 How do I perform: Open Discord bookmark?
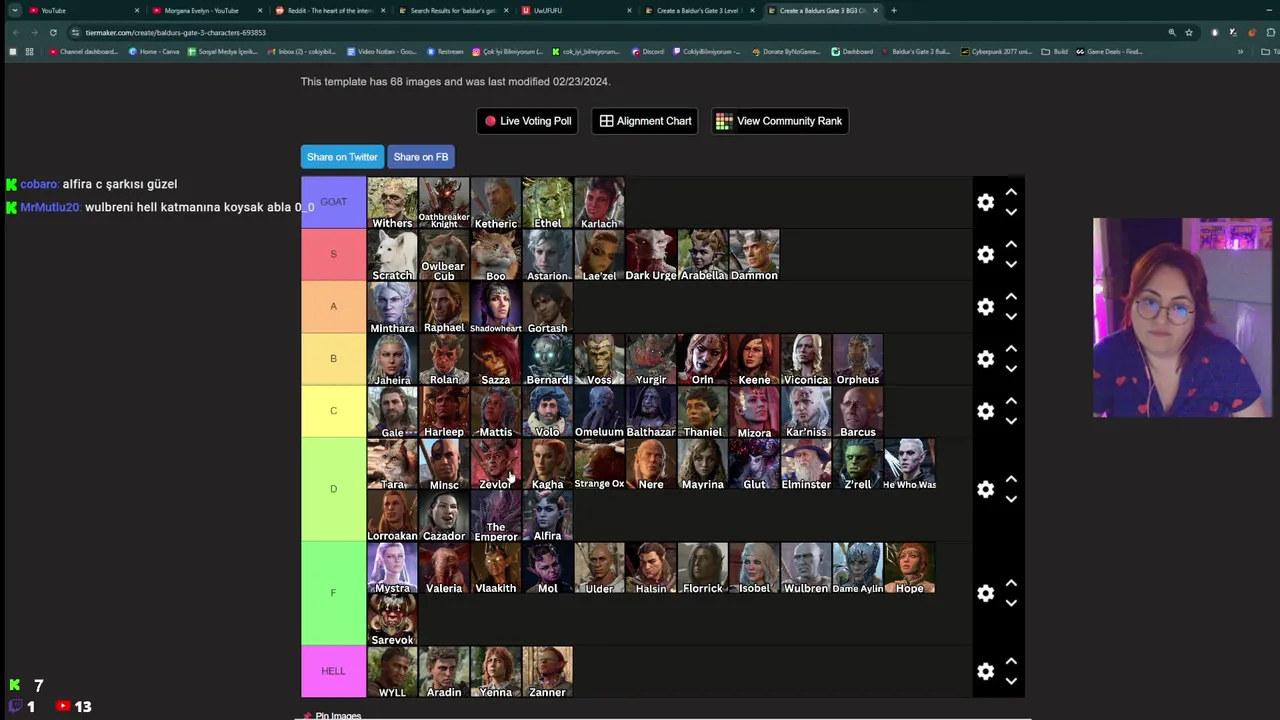[649, 51]
